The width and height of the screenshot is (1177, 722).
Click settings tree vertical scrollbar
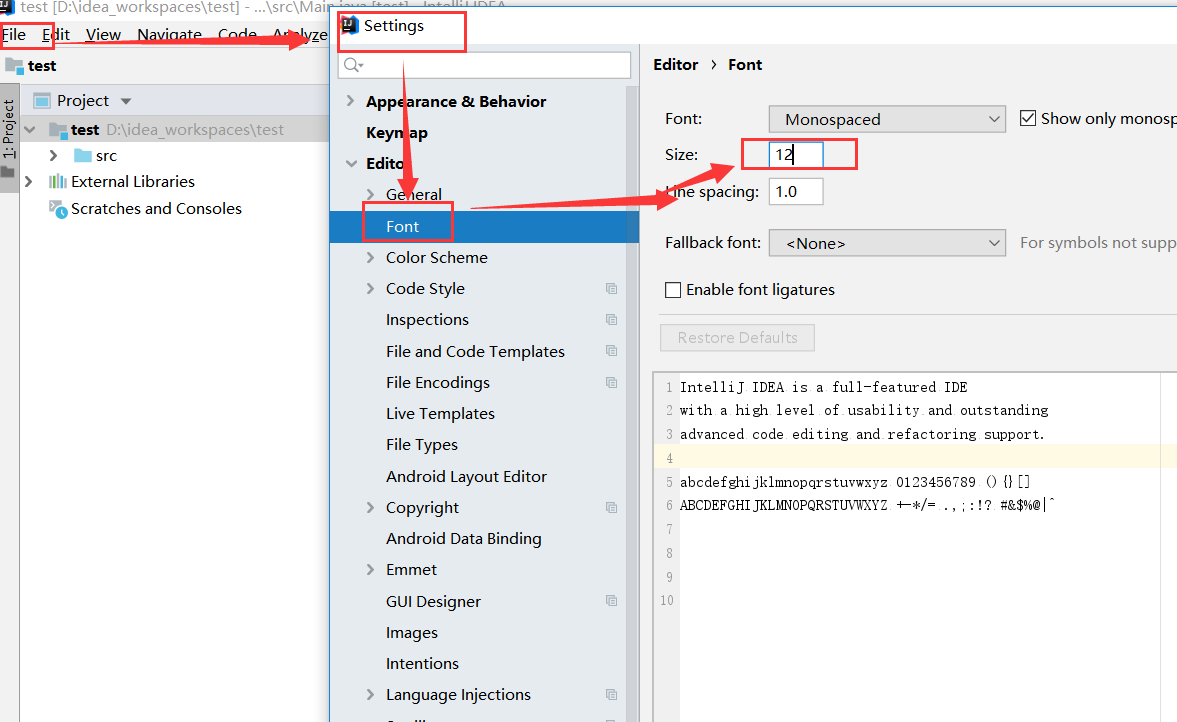[632, 404]
